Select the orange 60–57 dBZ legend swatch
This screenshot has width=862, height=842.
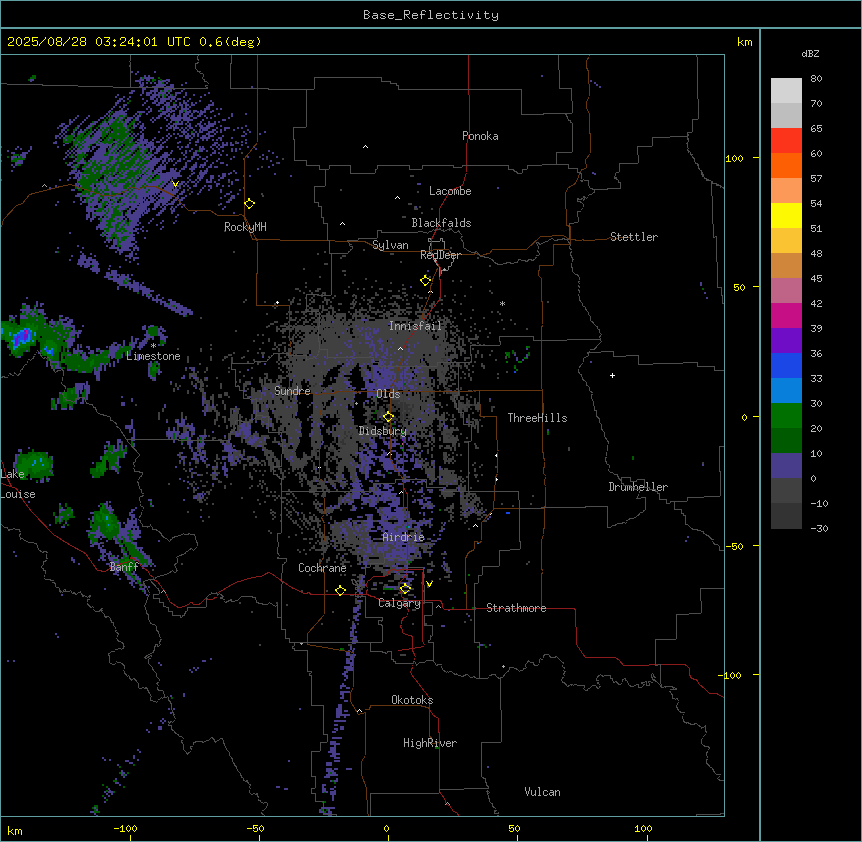pos(786,165)
